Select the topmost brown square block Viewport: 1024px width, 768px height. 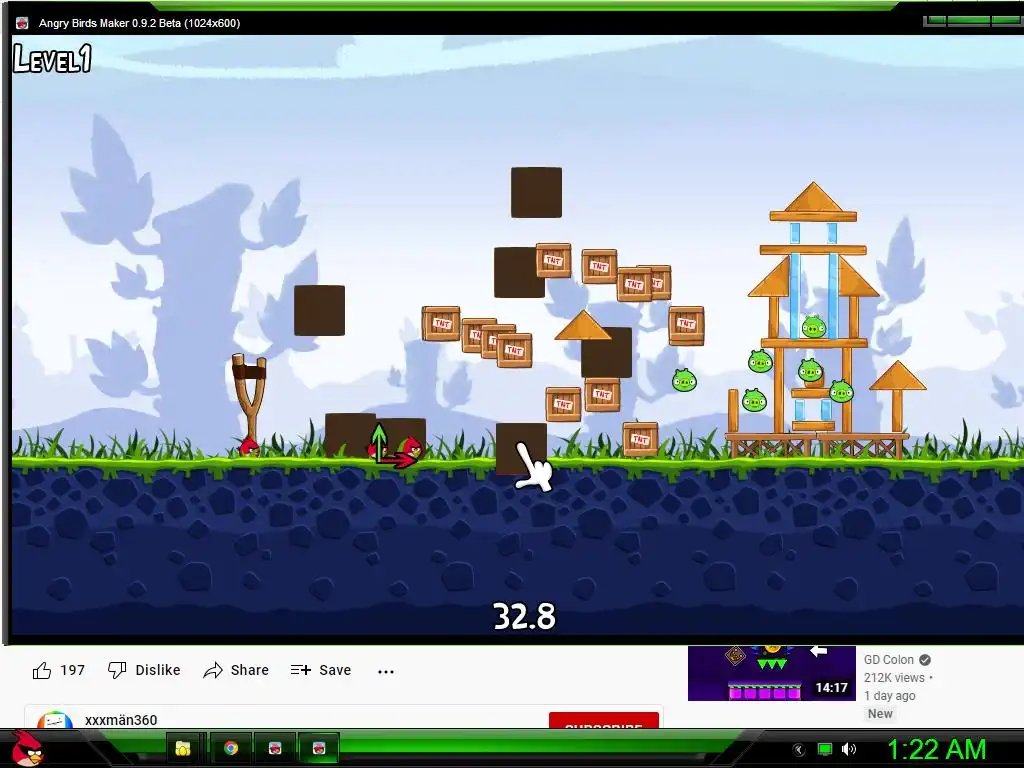[x=536, y=192]
